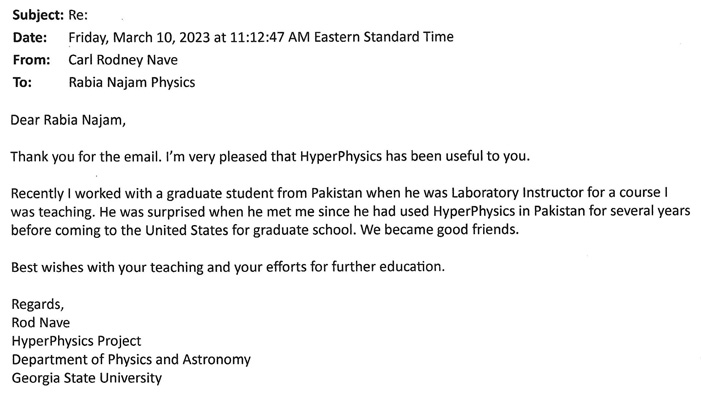Click the Date label
The height and width of the screenshot is (404, 701).
point(30,37)
